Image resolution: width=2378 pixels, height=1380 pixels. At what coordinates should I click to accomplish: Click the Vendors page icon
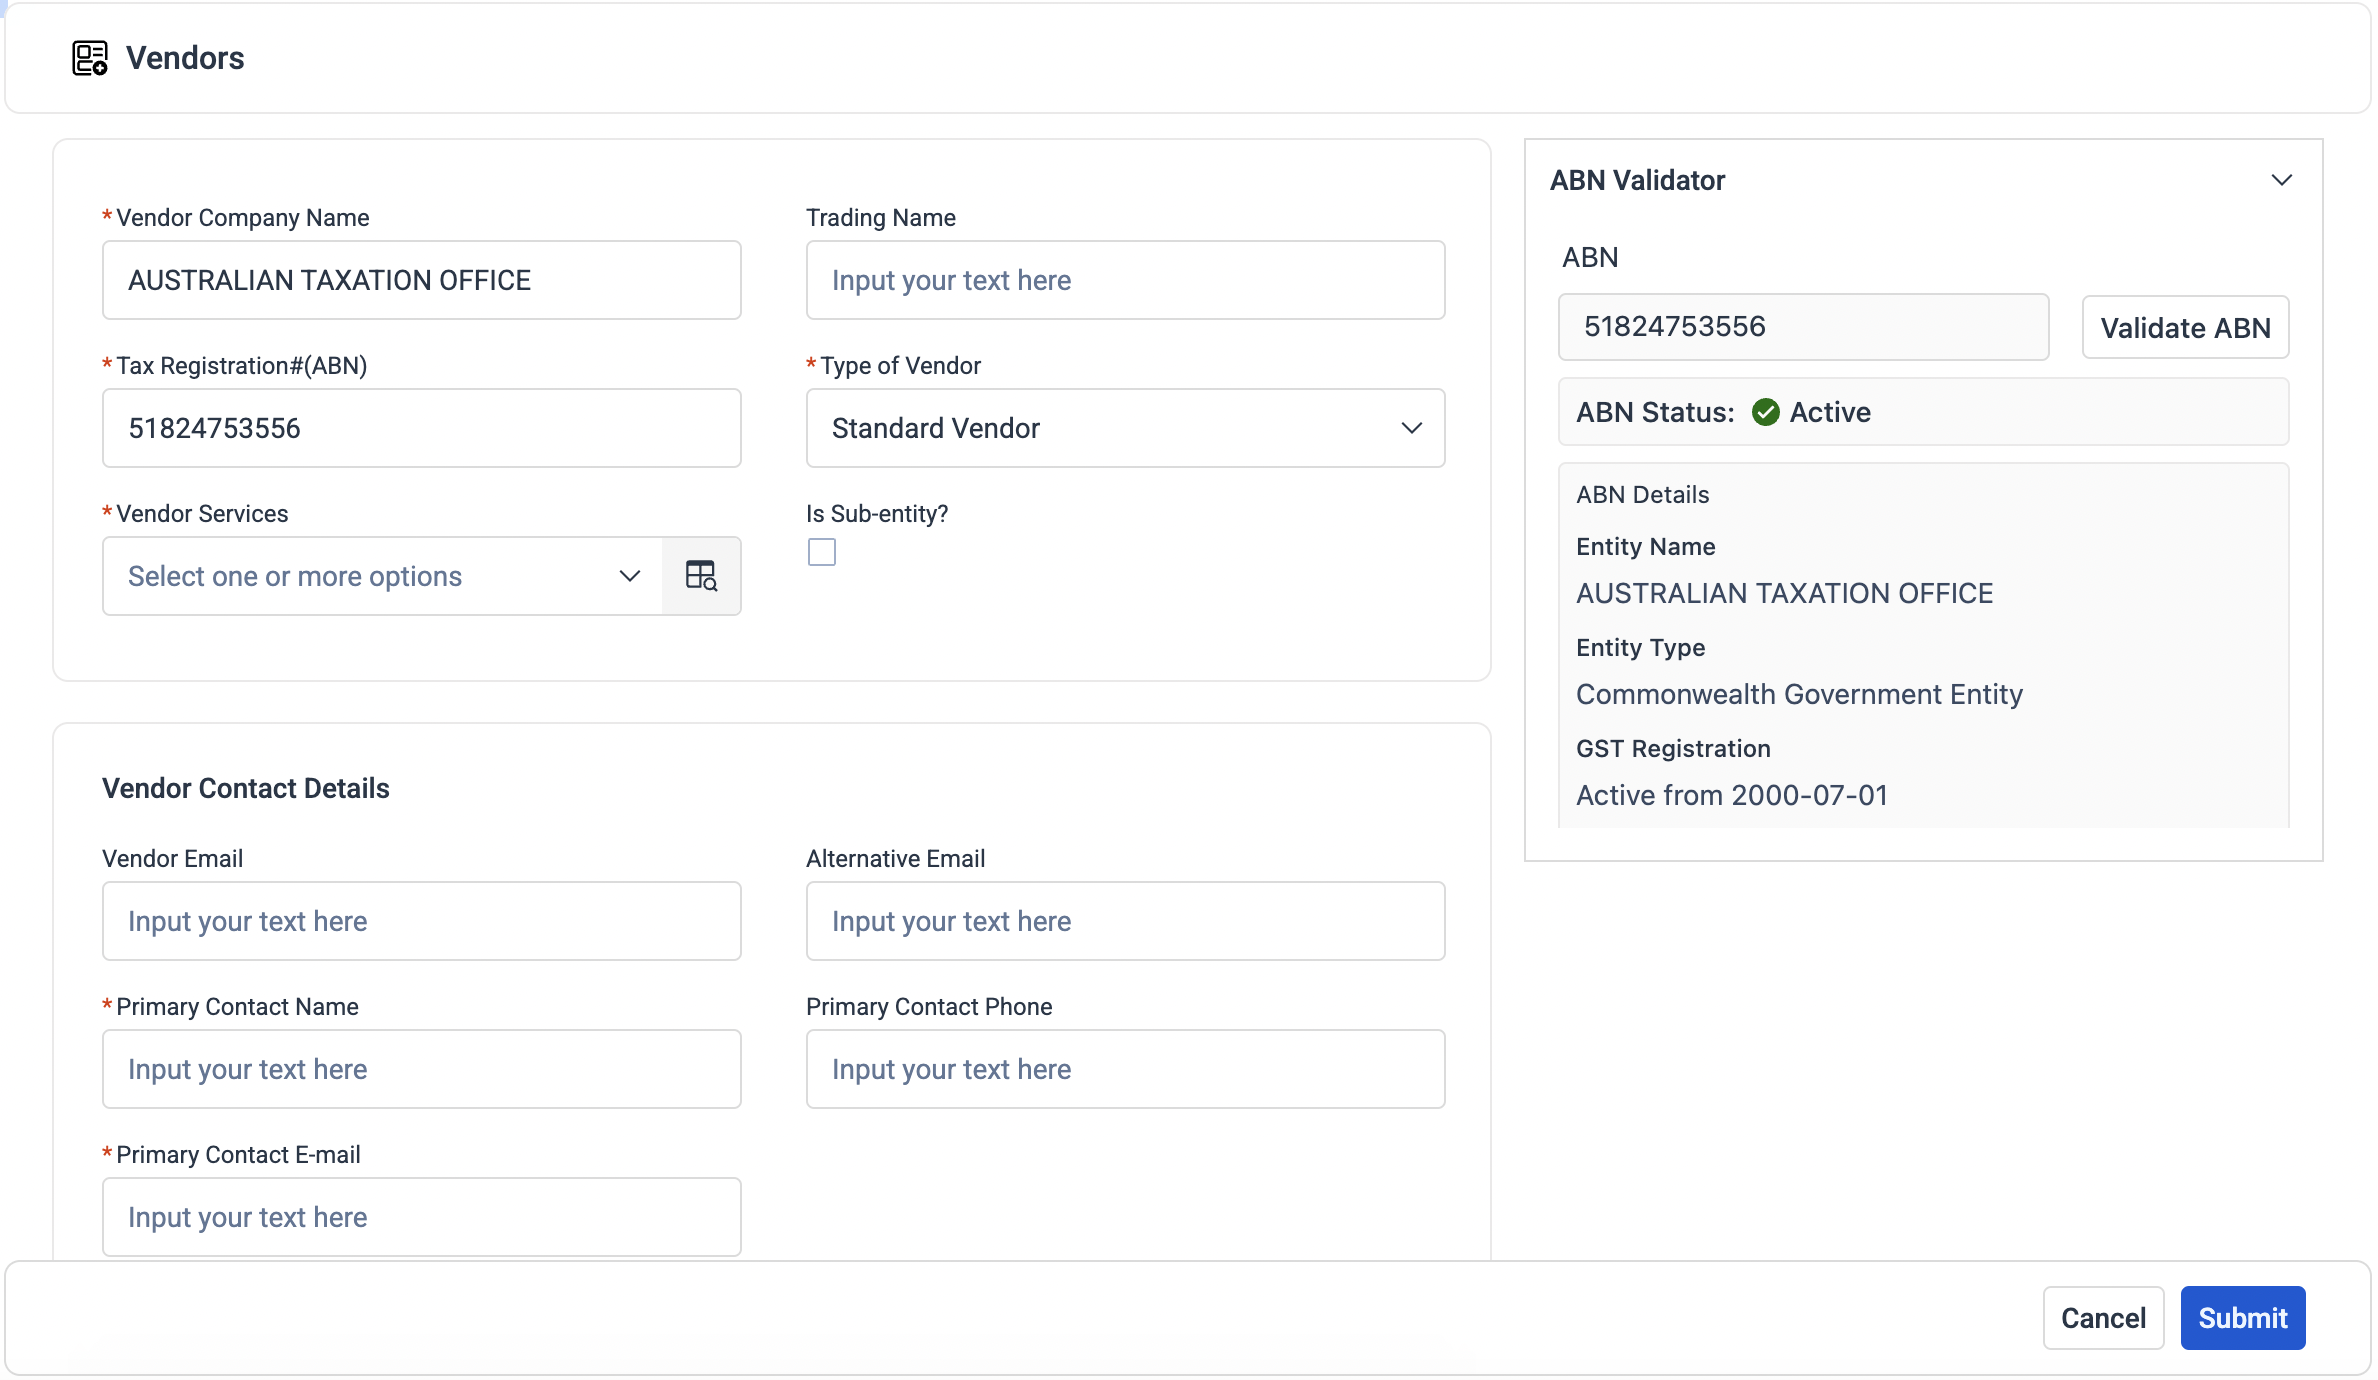coord(89,58)
